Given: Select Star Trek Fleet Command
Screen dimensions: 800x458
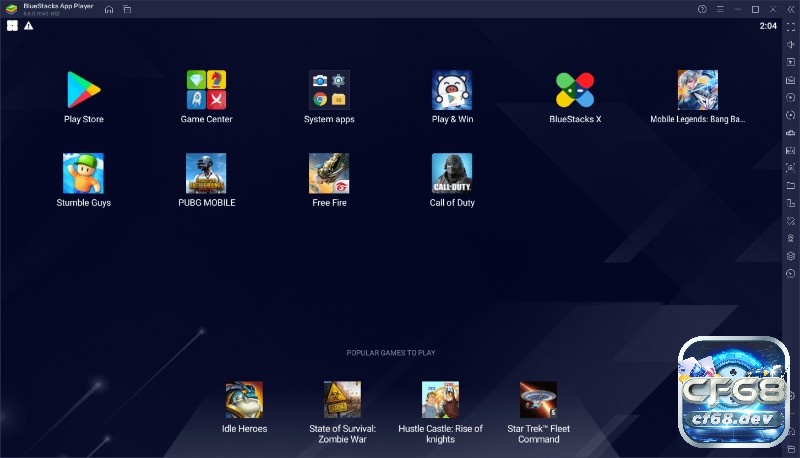Looking at the screenshot, I should pyautogui.click(x=538, y=399).
